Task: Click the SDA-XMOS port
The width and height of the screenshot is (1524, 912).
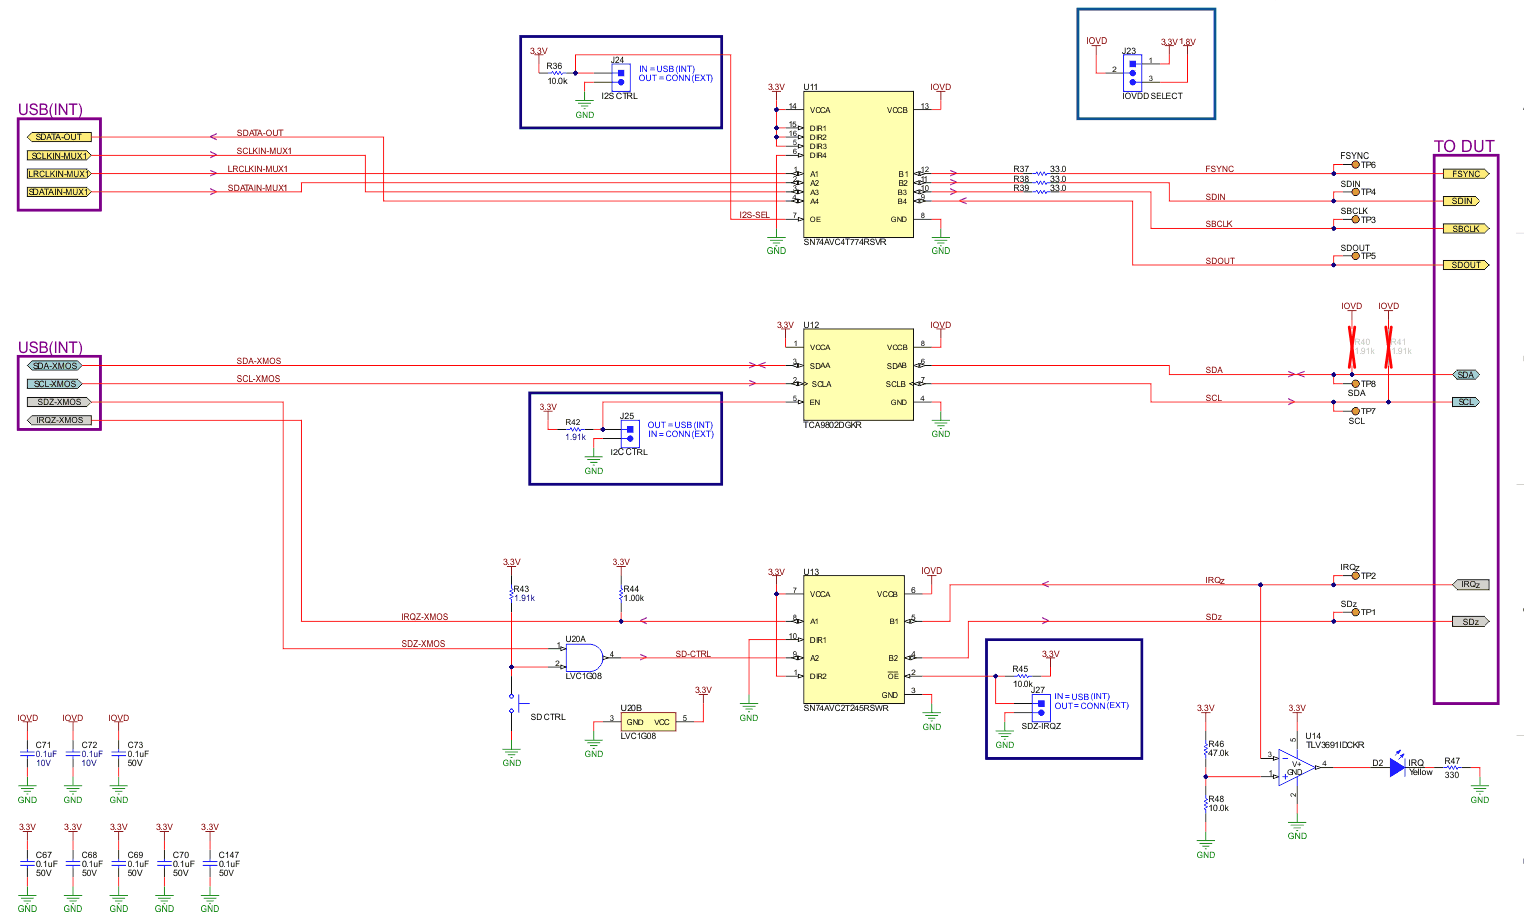Action: (x=55, y=366)
